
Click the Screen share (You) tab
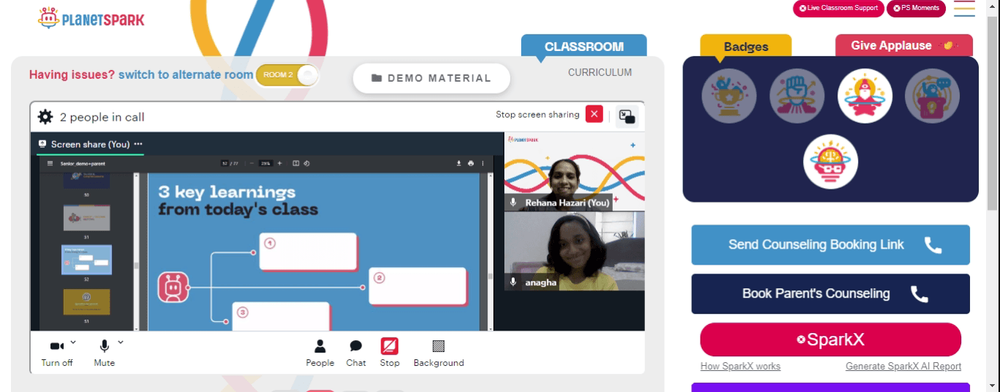pos(90,144)
